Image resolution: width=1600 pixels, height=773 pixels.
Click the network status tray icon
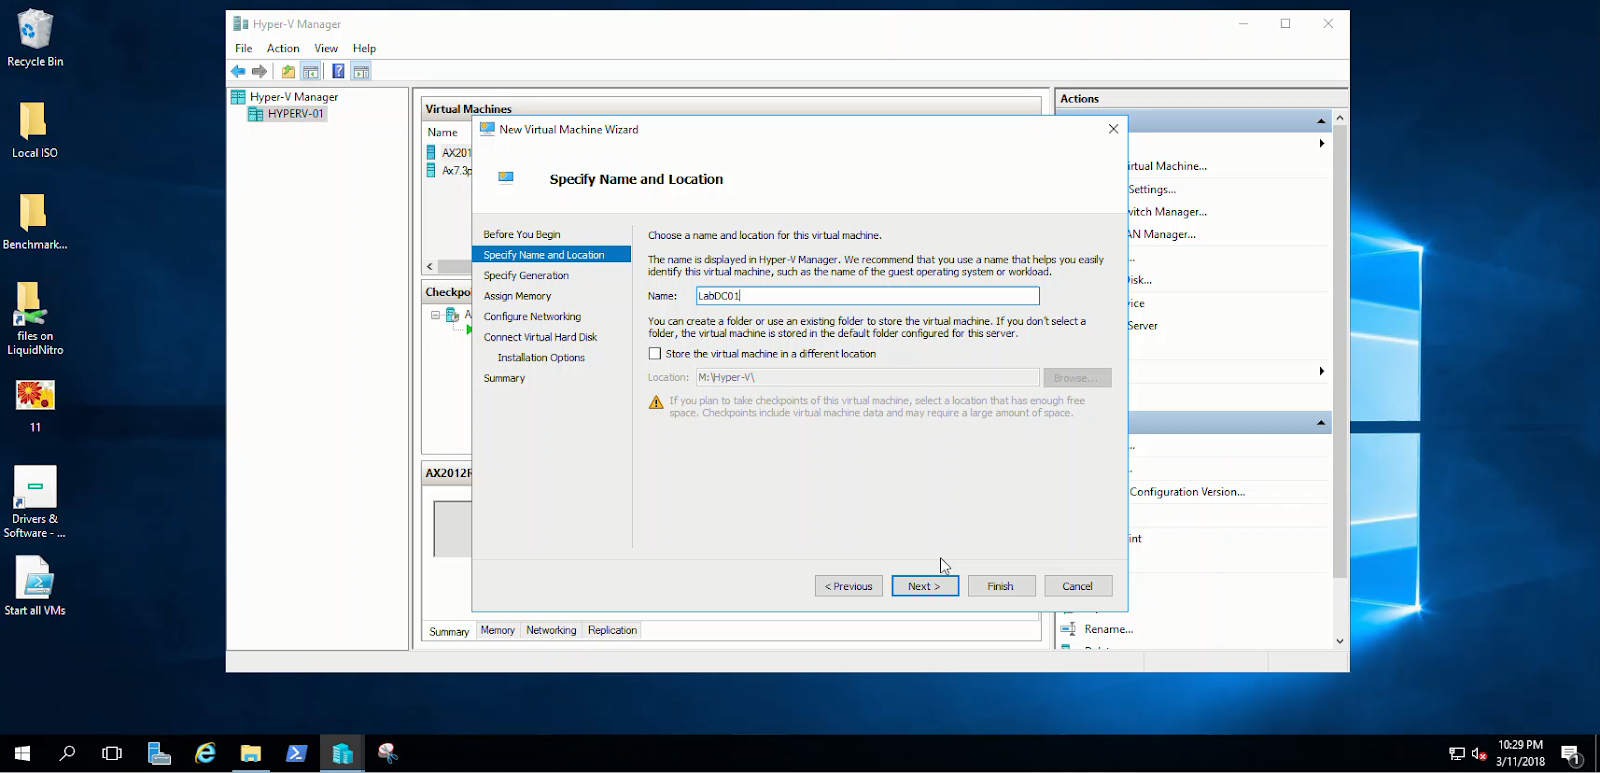[x=1457, y=754]
